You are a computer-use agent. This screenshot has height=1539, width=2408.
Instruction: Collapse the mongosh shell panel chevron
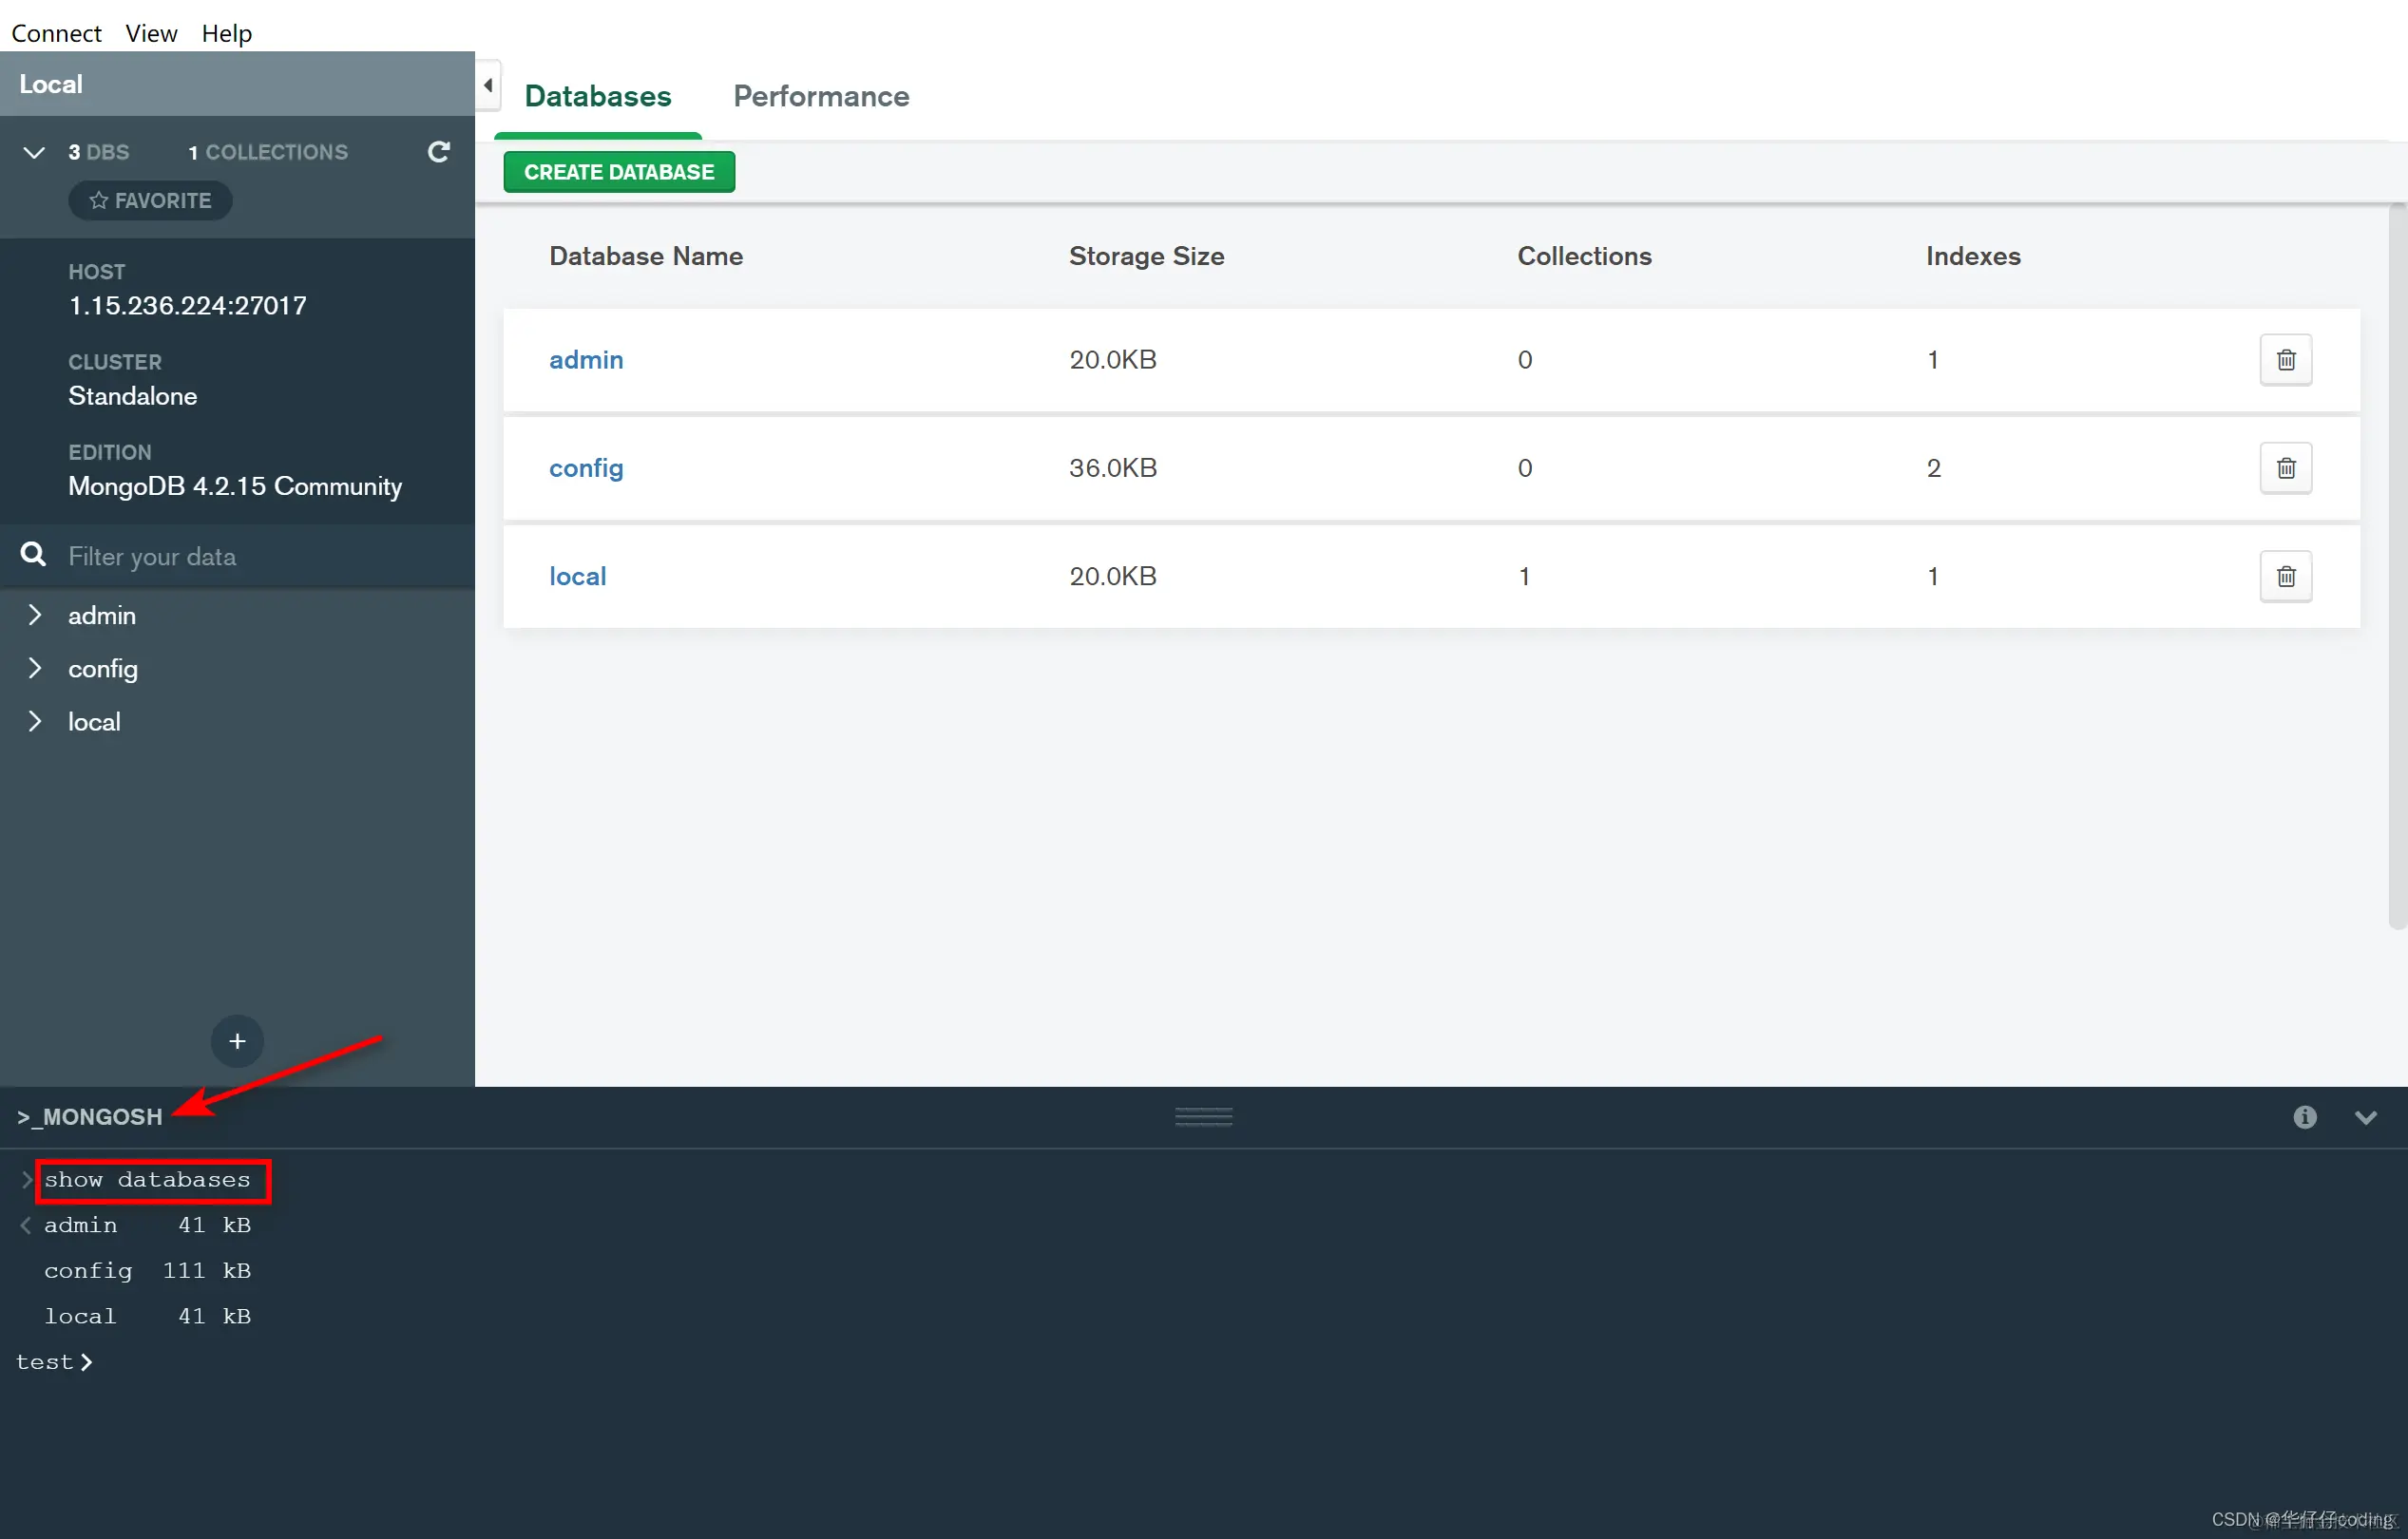point(2365,1117)
